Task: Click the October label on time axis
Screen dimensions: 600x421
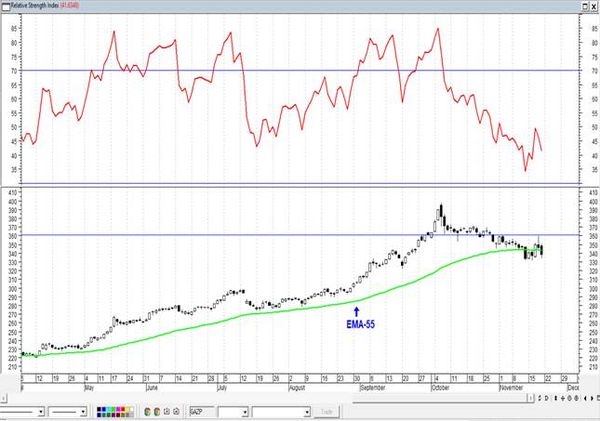Action: pos(440,388)
